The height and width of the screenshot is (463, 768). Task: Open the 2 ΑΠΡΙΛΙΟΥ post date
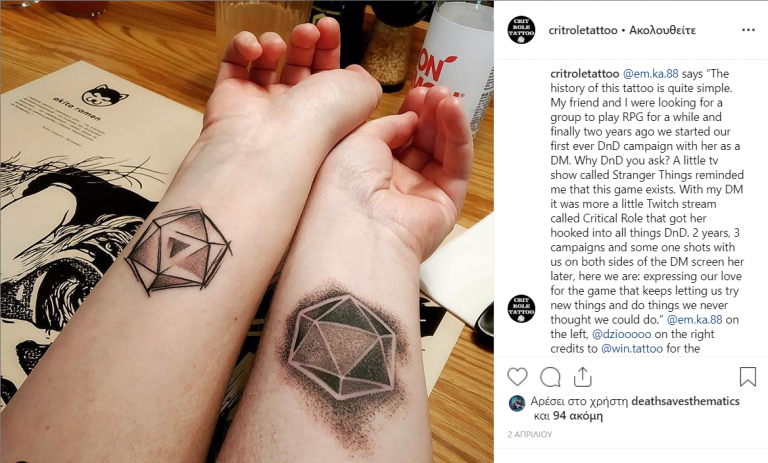tap(529, 434)
